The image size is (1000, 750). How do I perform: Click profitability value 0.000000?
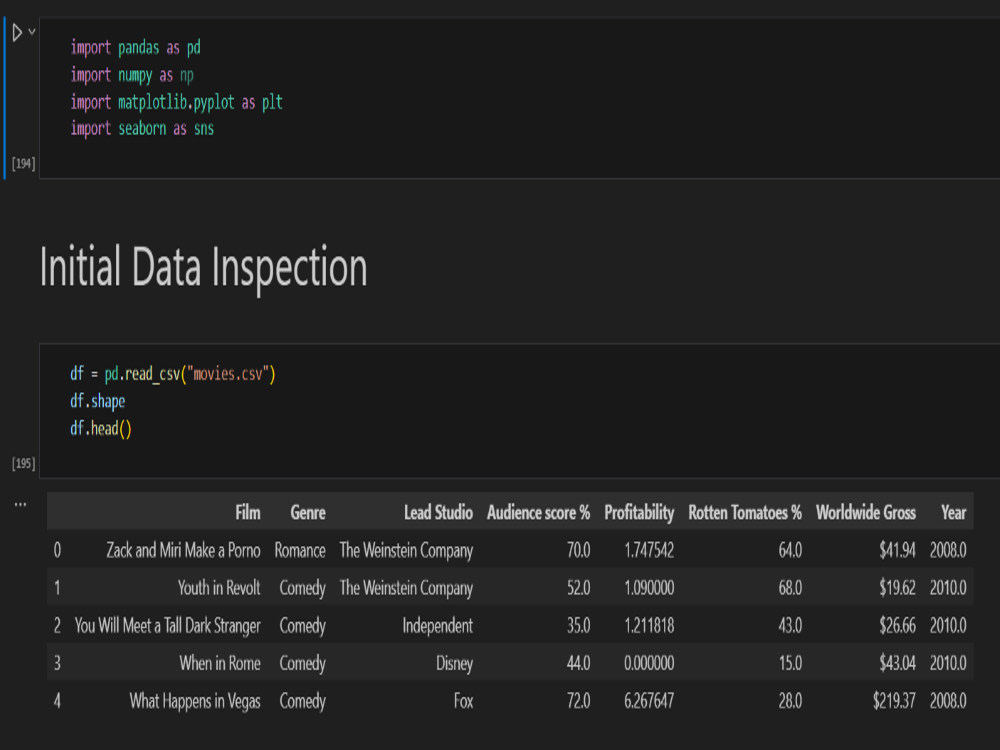(649, 663)
